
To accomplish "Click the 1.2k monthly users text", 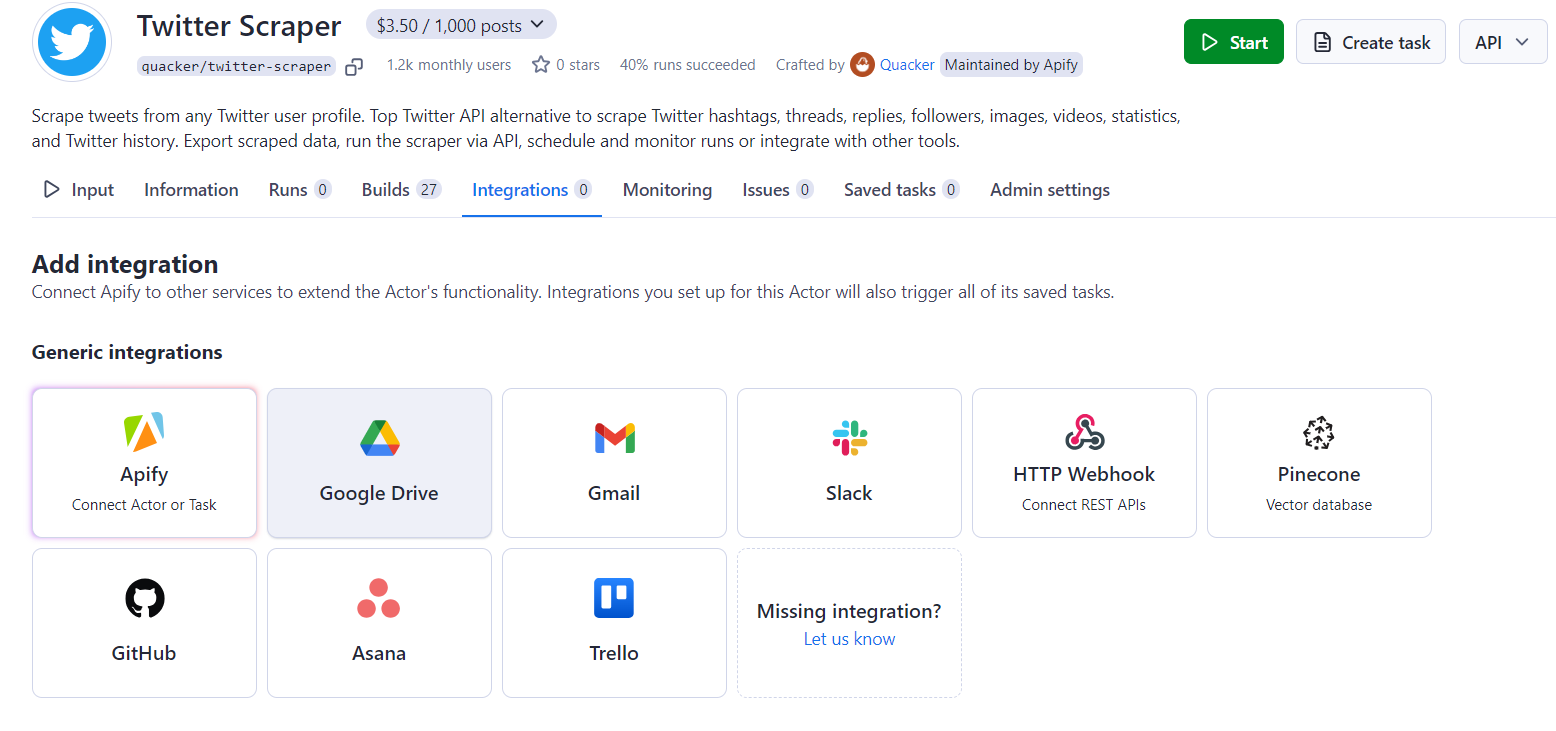I will [449, 65].
